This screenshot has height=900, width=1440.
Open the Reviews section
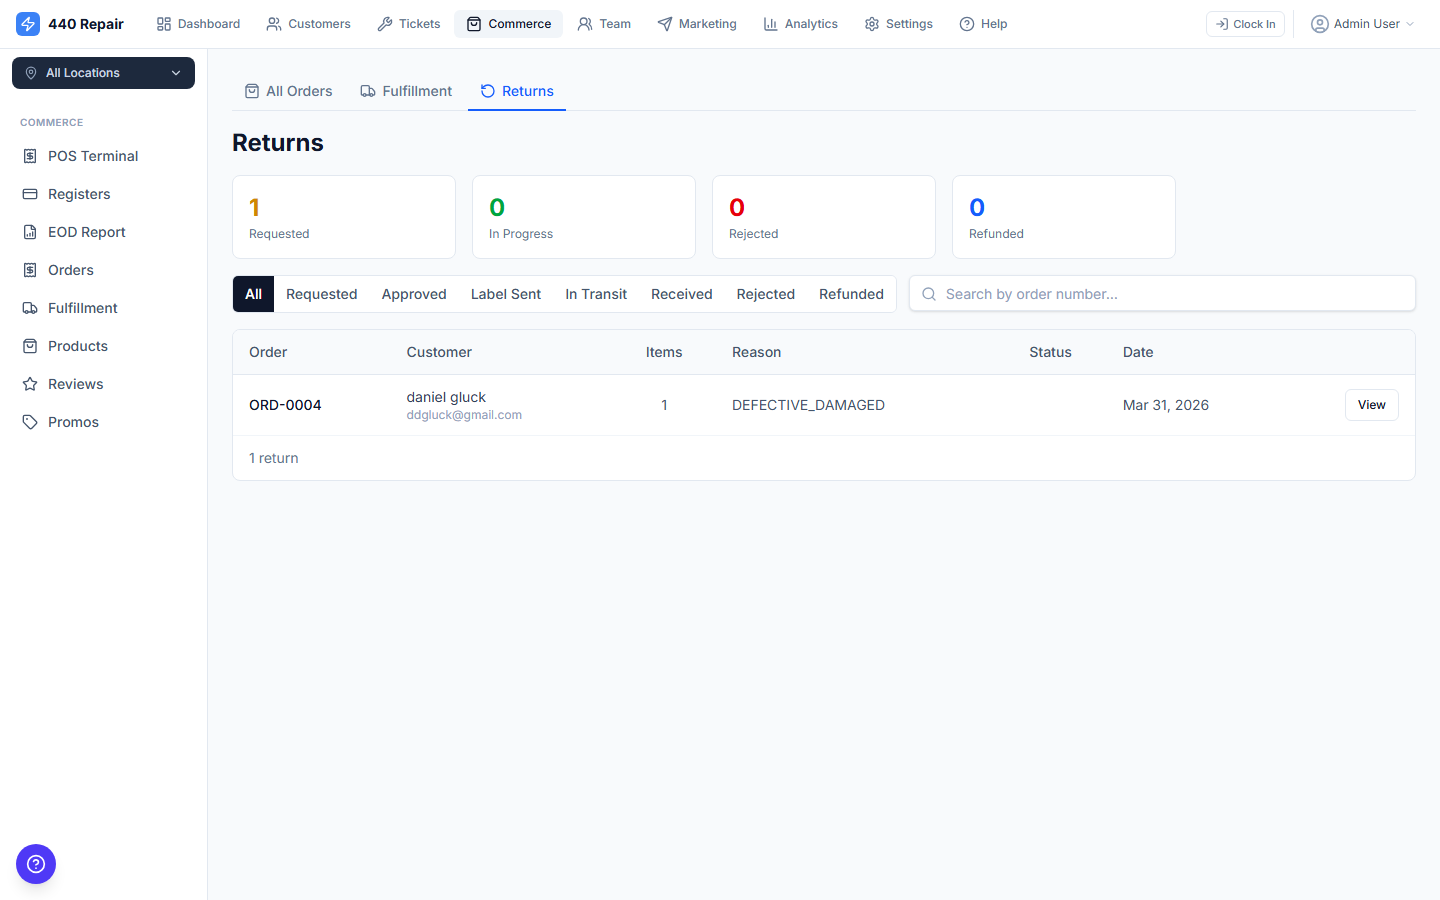(74, 384)
